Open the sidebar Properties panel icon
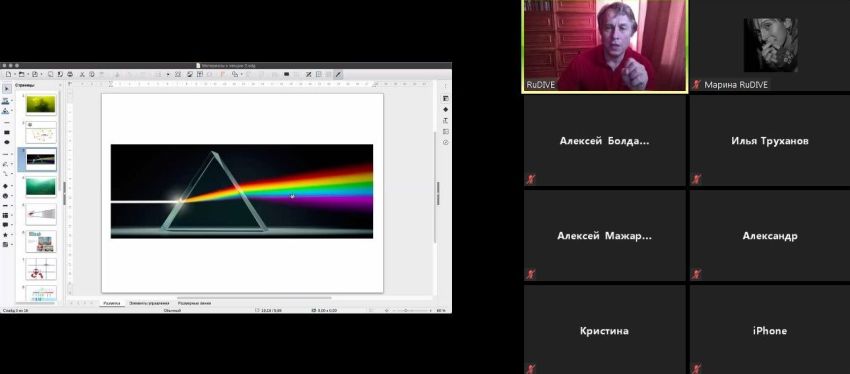The image size is (850, 374). tap(446, 99)
